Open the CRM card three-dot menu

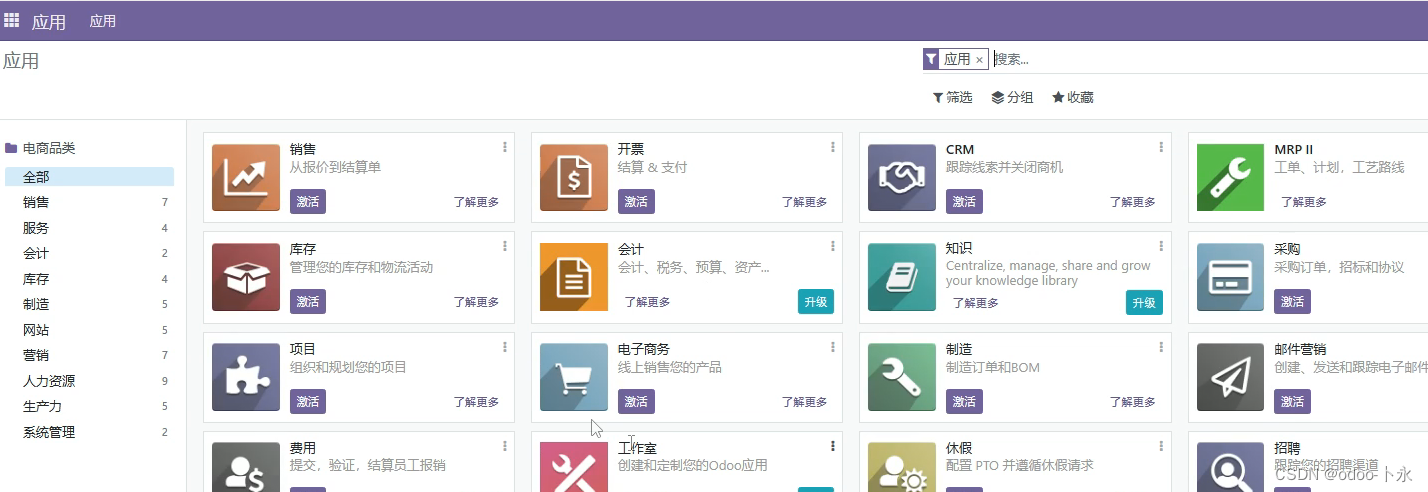point(1161,147)
